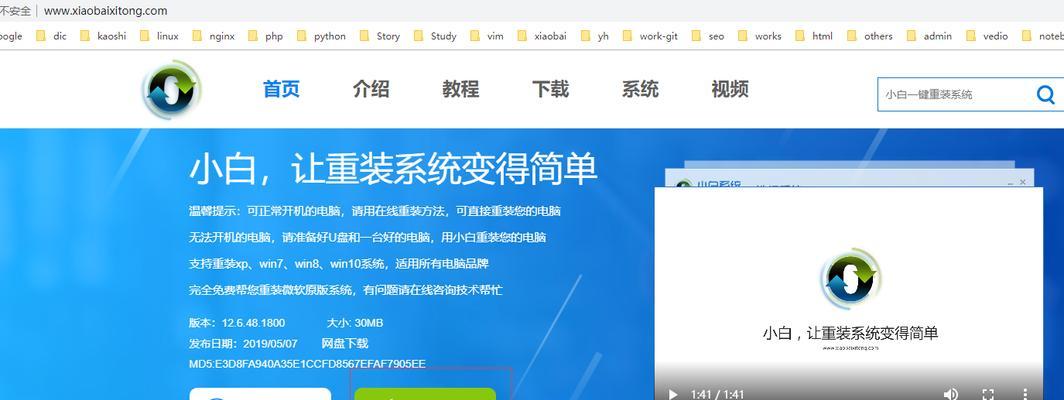Image resolution: width=1064 pixels, height=400 pixels.
Task: Follow the 网盘下载 link
Action: (x=345, y=343)
